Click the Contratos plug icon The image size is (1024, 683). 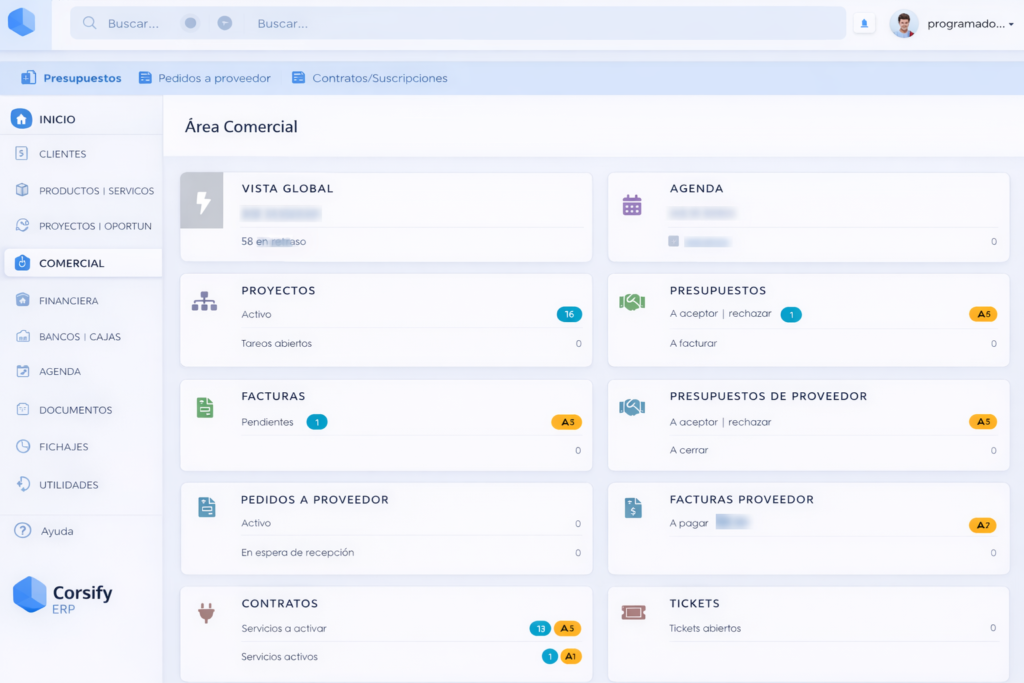point(206,613)
